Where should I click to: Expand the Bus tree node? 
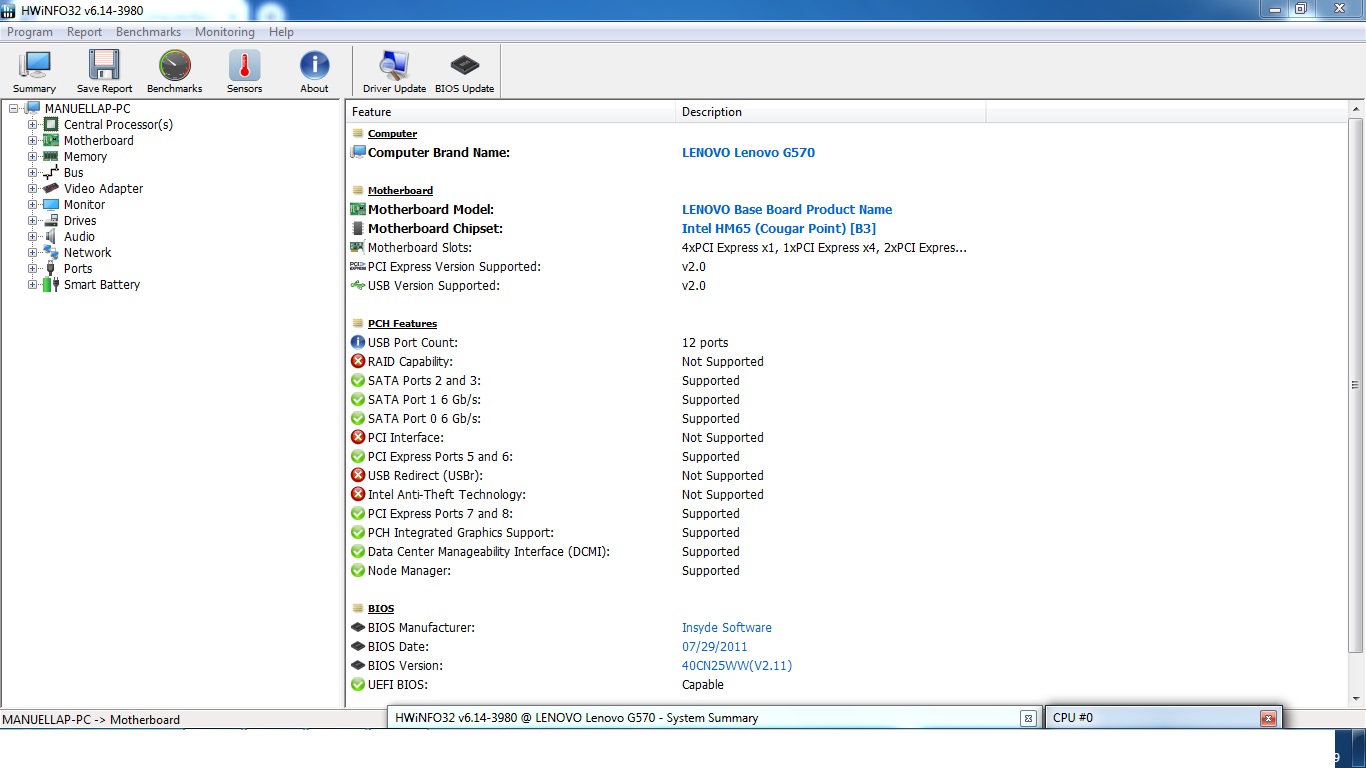tap(33, 172)
